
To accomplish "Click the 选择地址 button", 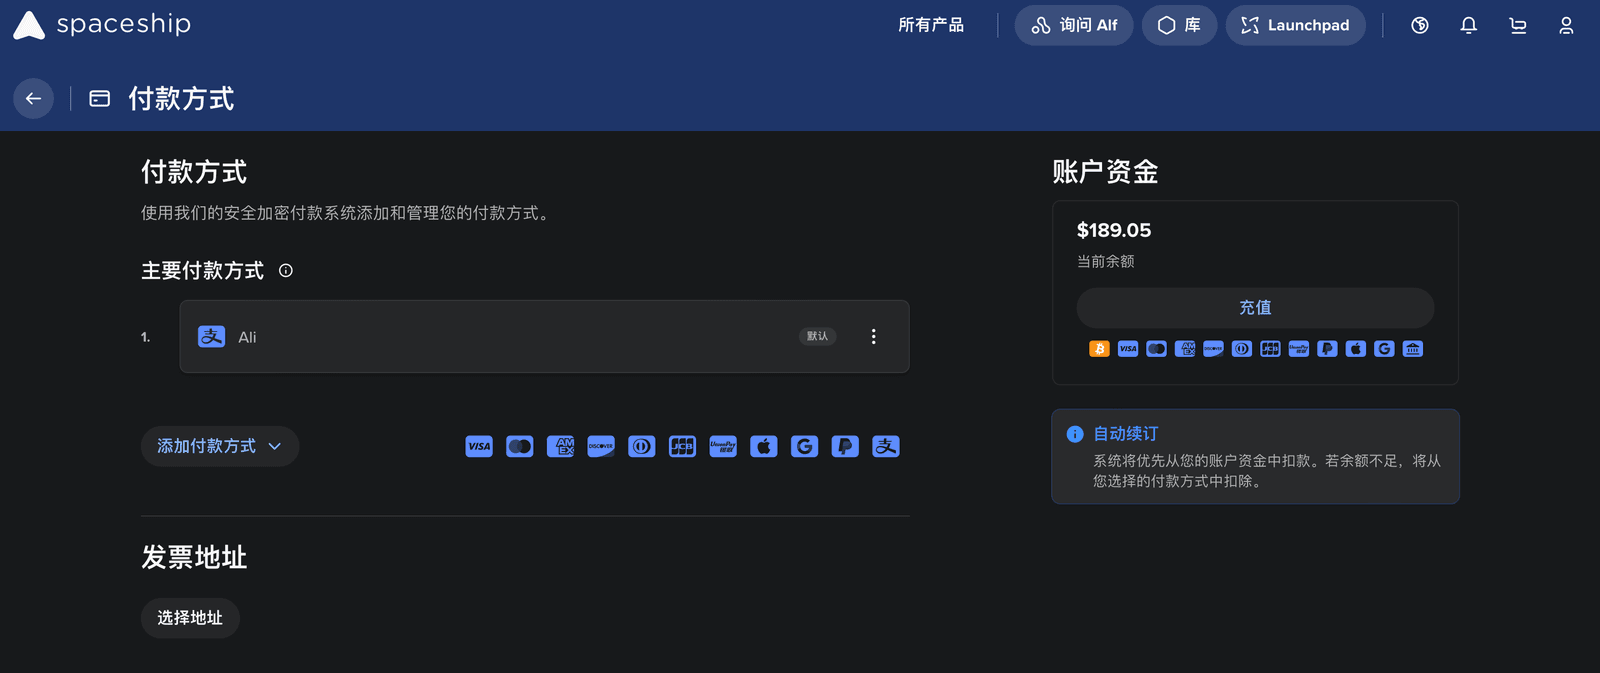I will 190,618.
